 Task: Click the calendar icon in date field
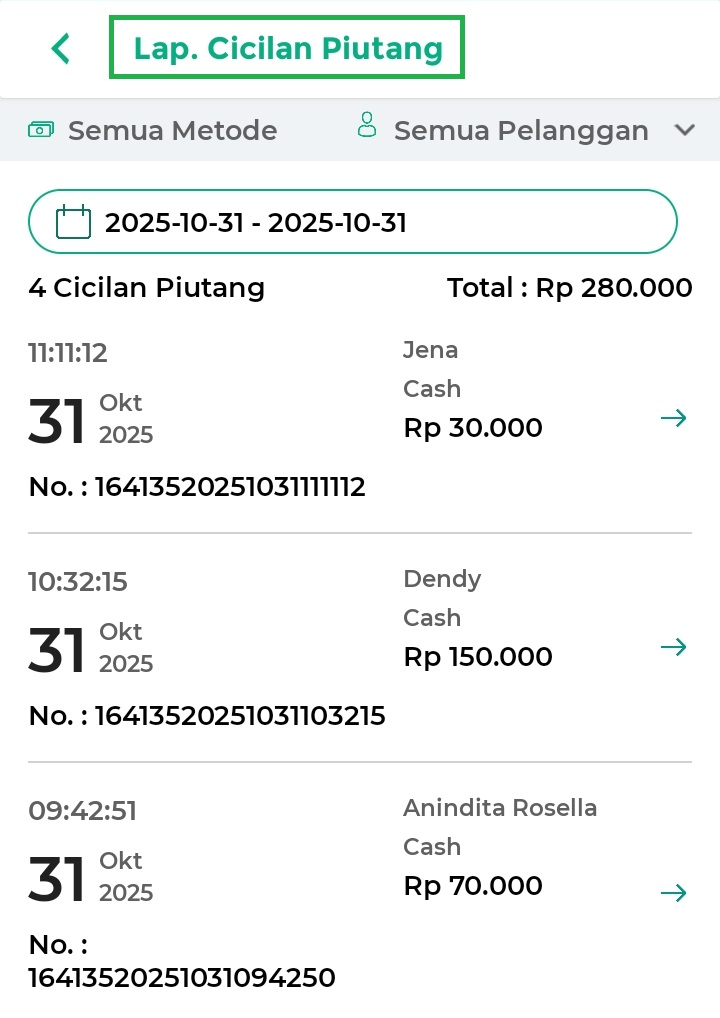pos(73,221)
